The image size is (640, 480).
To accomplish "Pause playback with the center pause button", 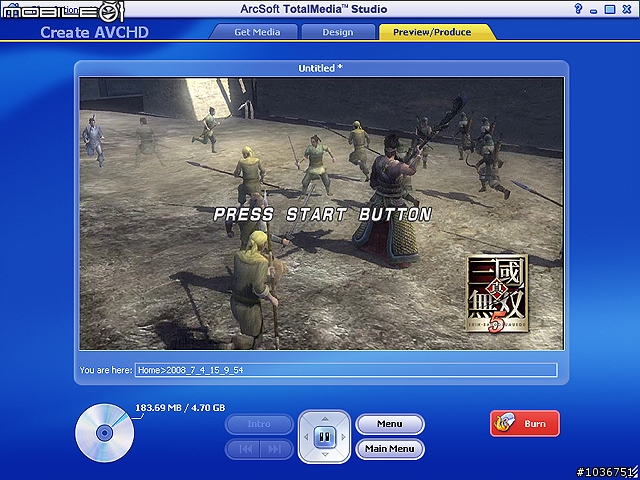I will tap(324, 437).
